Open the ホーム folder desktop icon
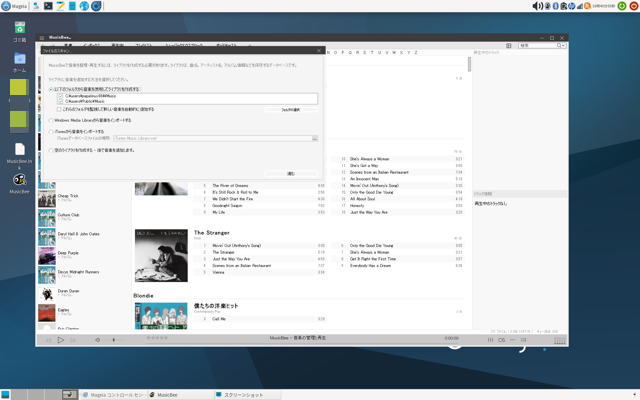The width and height of the screenshot is (640, 400). point(19,59)
